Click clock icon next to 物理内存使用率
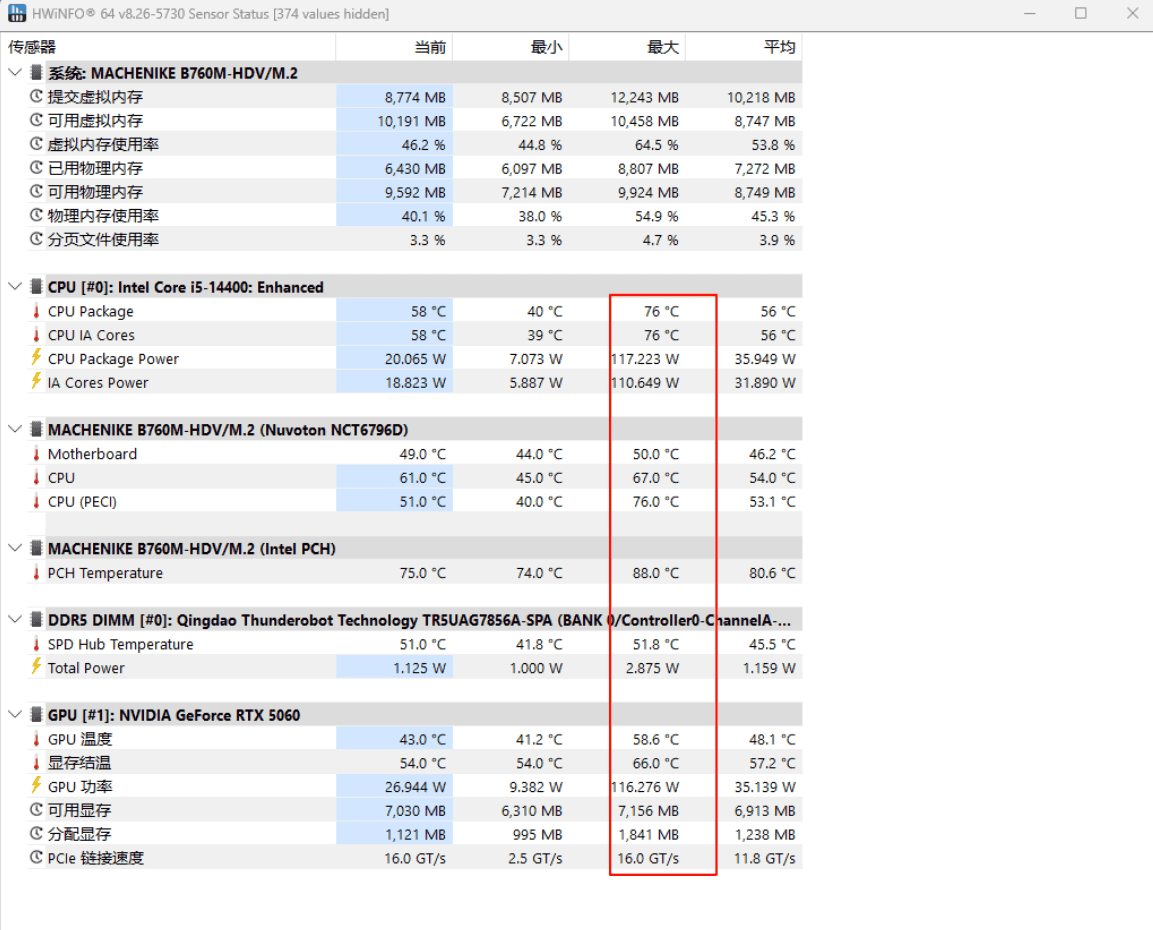 [x=36, y=215]
